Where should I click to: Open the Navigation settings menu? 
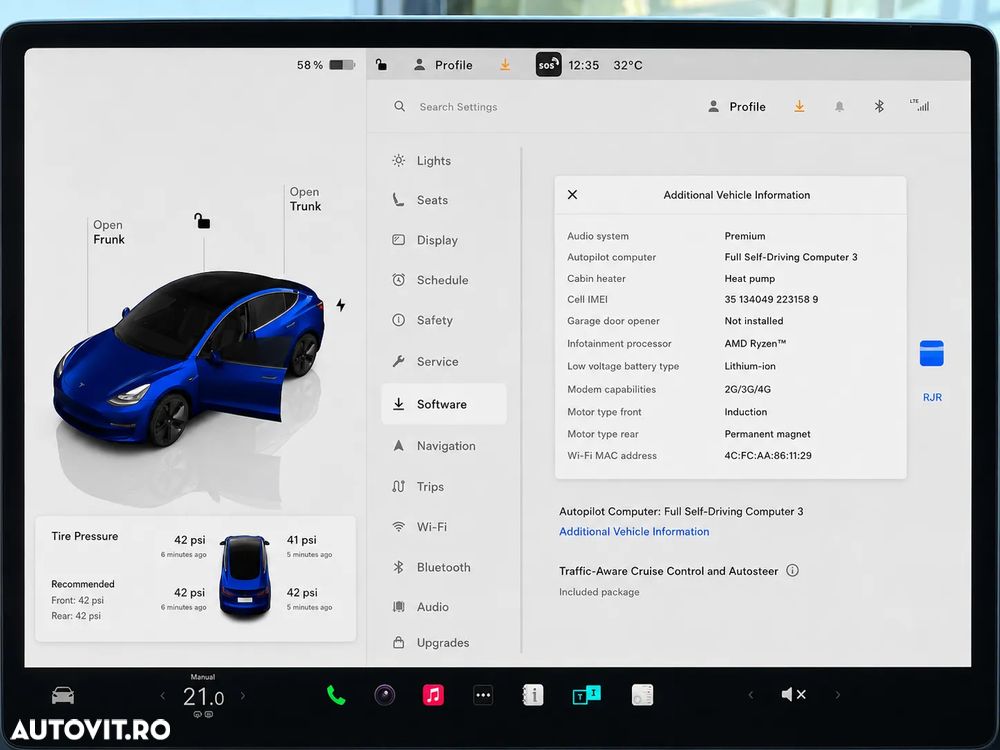tap(434, 446)
